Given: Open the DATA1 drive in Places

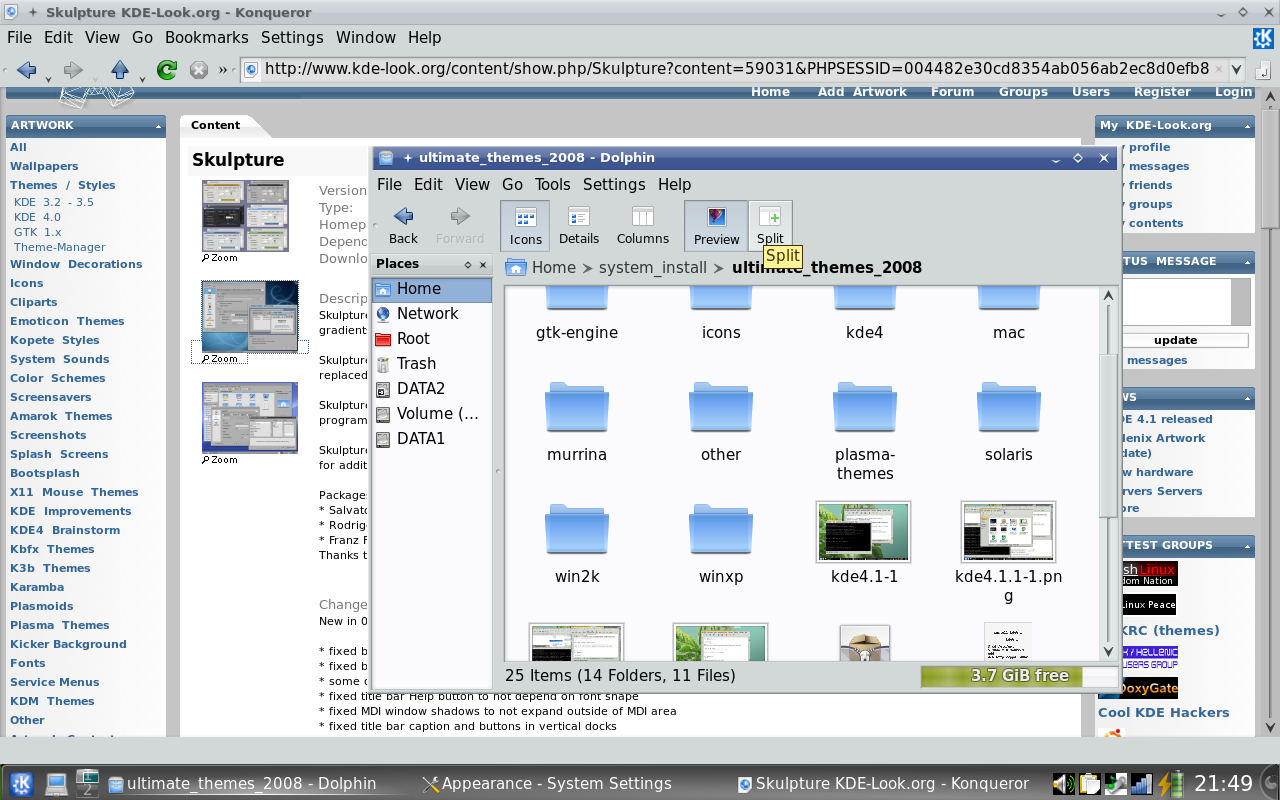Looking at the screenshot, I should point(432,438).
